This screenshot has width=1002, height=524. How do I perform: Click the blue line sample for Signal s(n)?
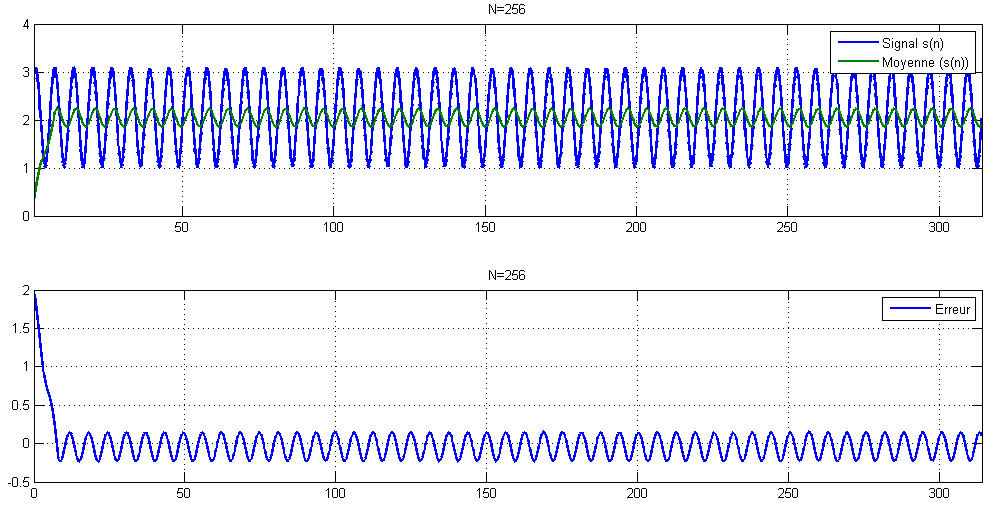point(856,43)
